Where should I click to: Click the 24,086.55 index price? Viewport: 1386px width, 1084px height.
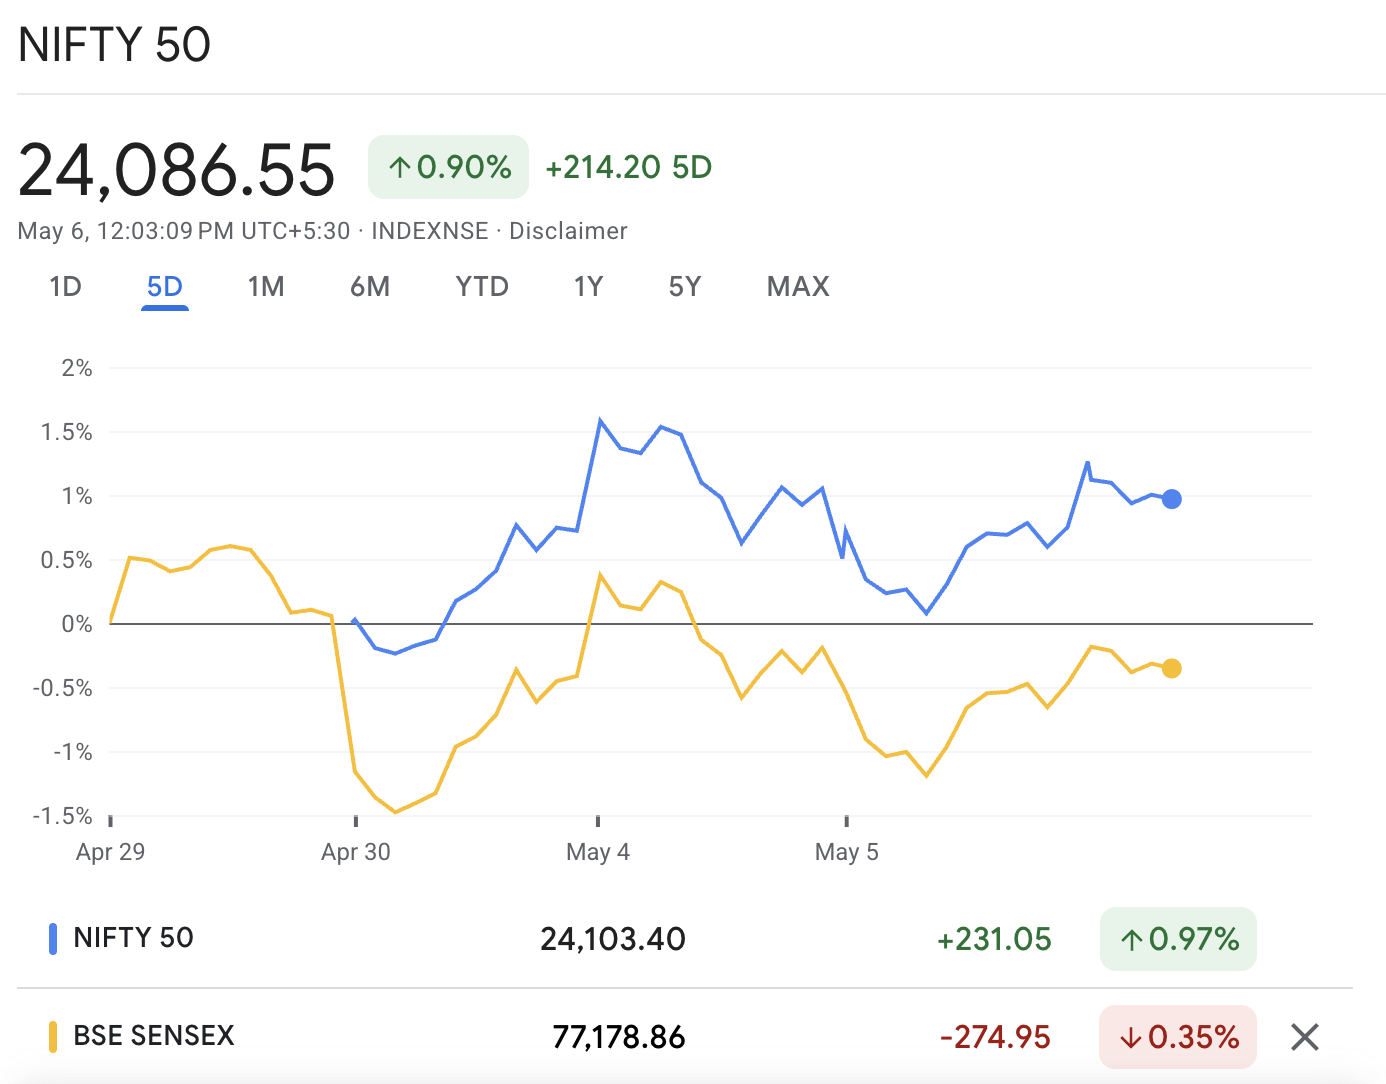pyautogui.click(x=177, y=169)
